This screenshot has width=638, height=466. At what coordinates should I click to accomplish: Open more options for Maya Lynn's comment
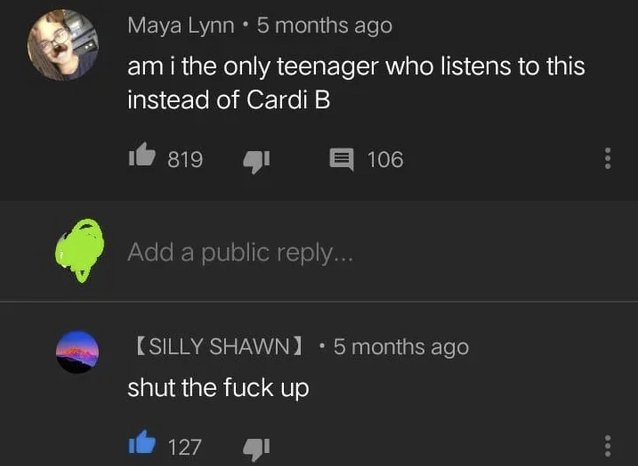[607, 158]
